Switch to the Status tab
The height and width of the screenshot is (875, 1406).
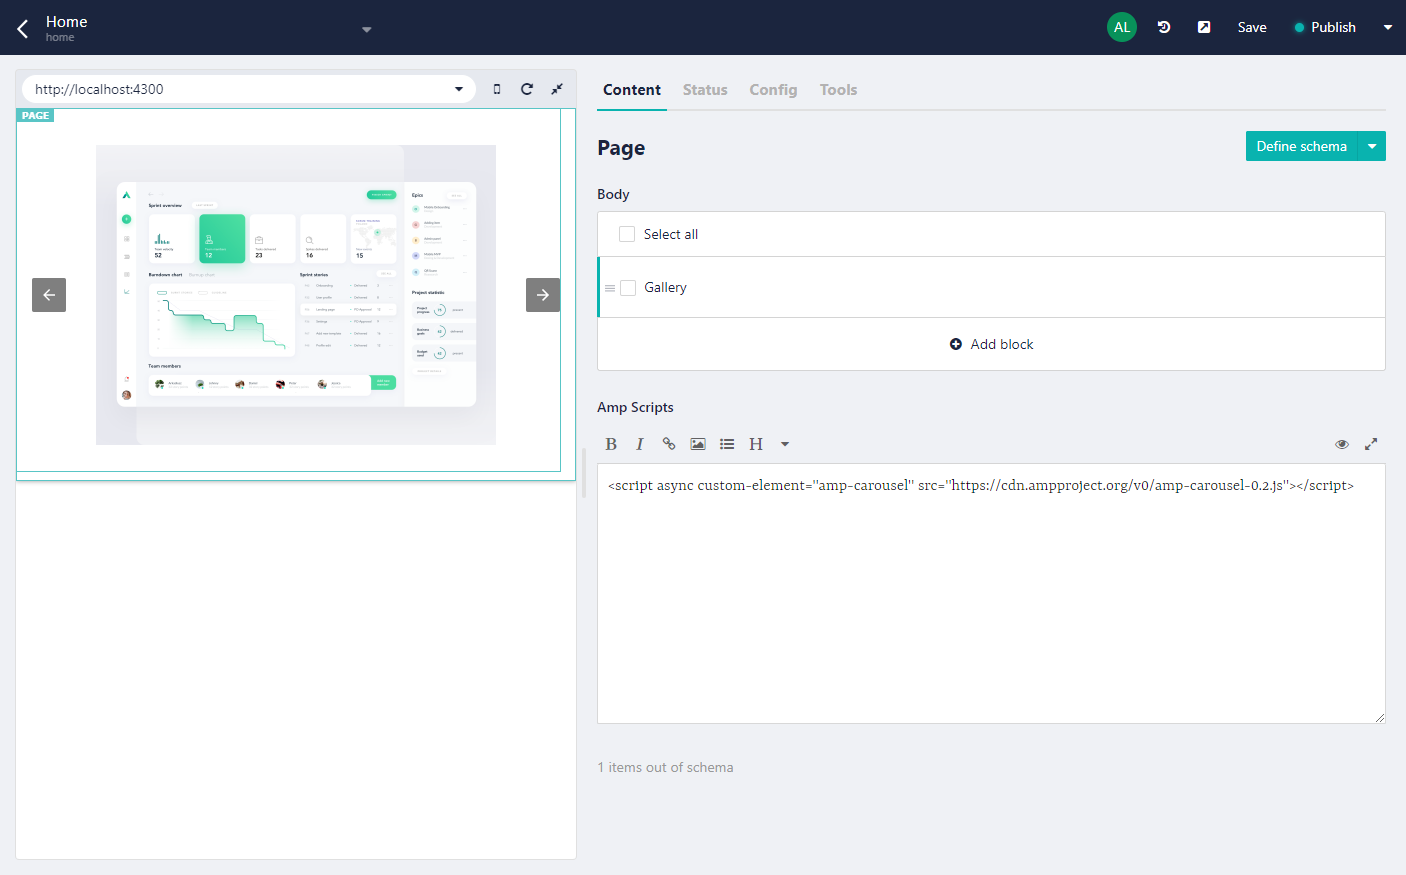click(x=705, y=90)
